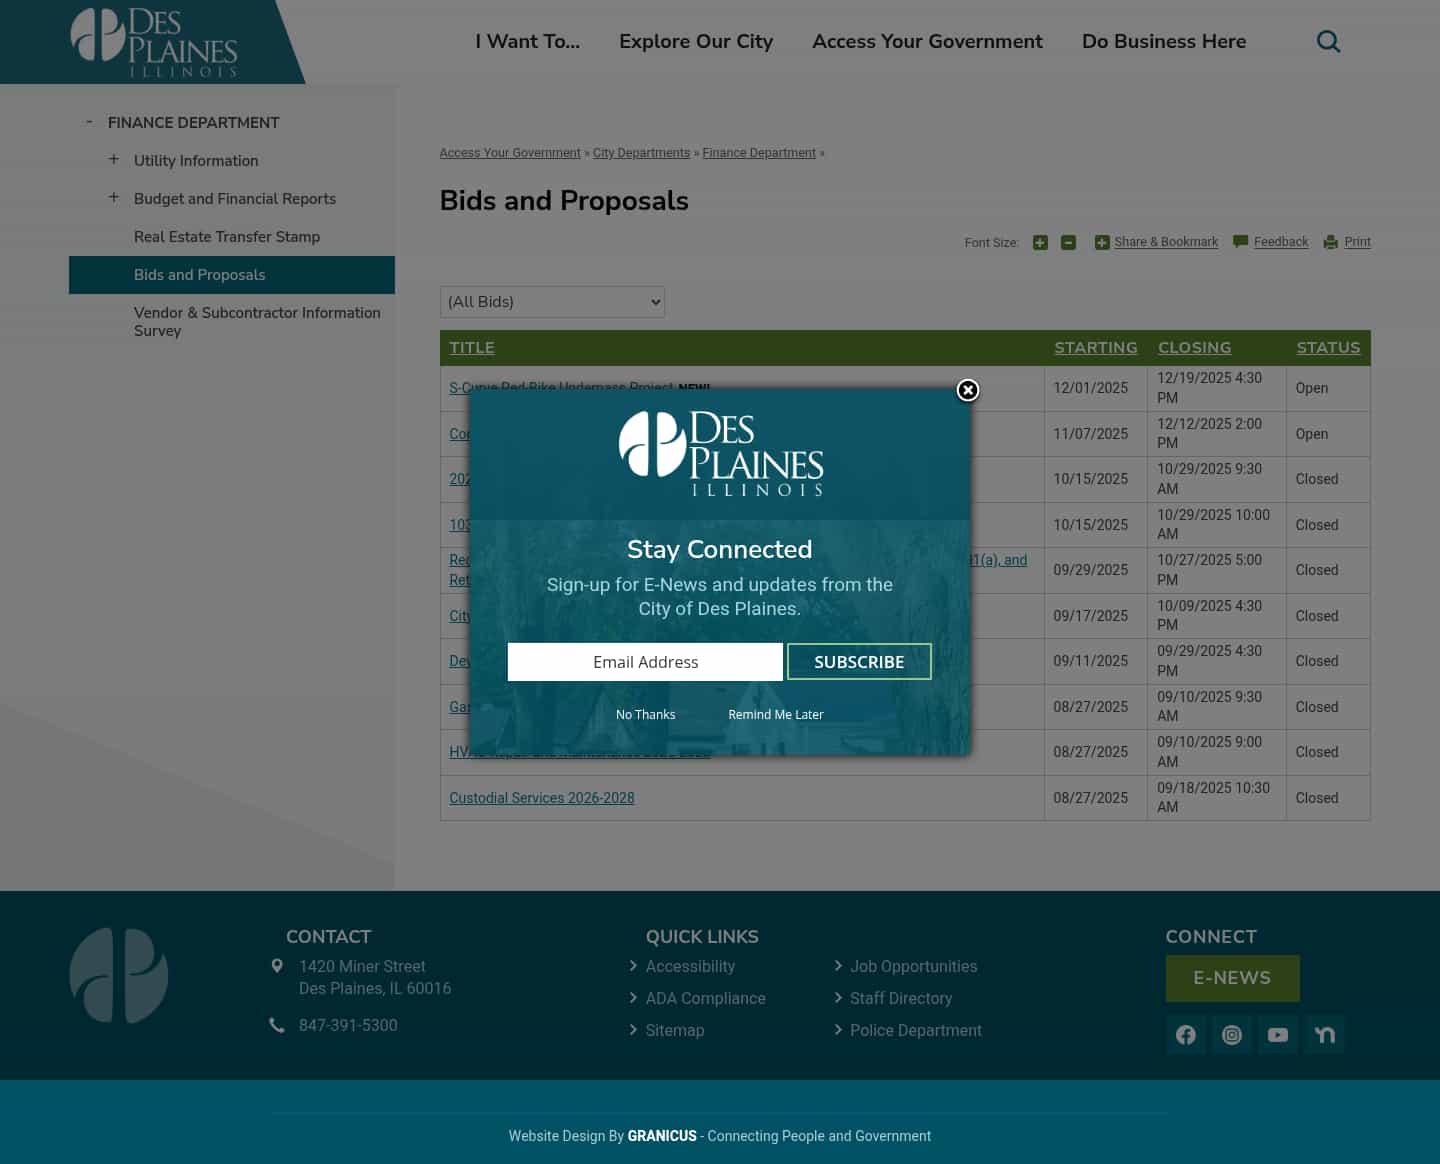
Task: Decrease the font size
Action: (x=1068, y=242)
